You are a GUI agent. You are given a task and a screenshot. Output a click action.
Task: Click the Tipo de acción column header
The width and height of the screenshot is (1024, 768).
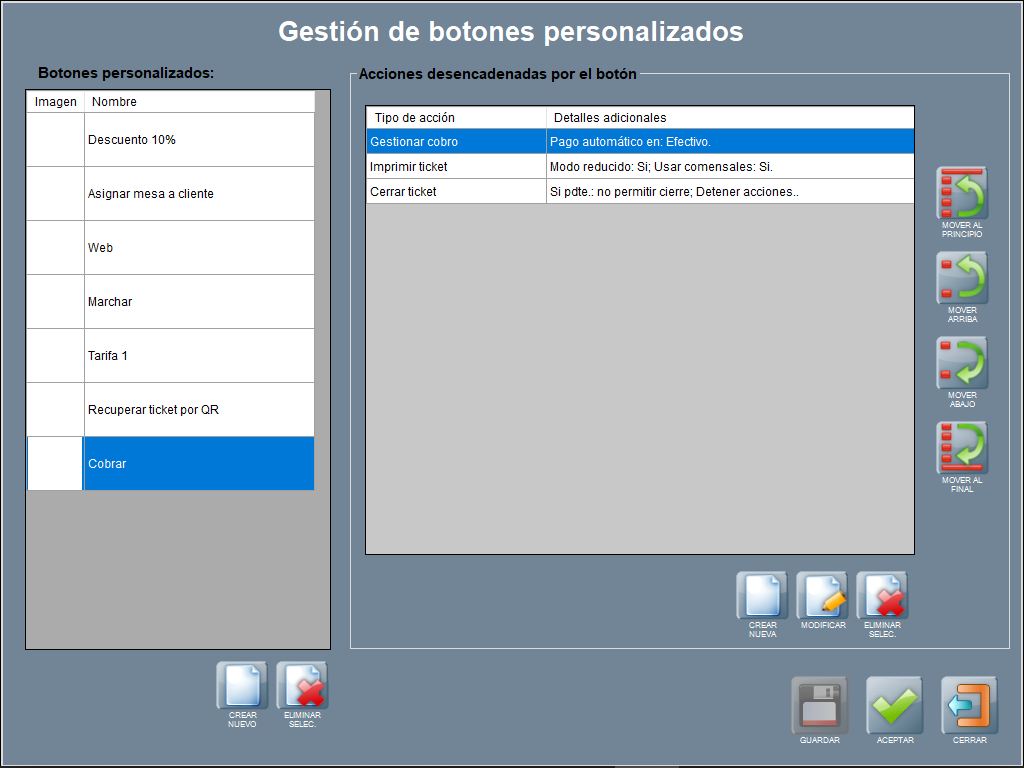point(456,118)
